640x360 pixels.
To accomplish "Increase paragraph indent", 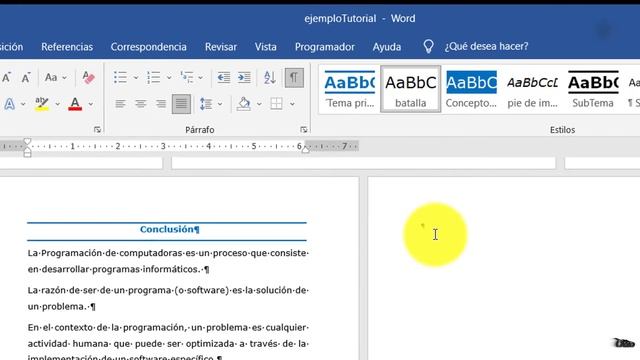I will pyautogui.click(x=244, y=77).
